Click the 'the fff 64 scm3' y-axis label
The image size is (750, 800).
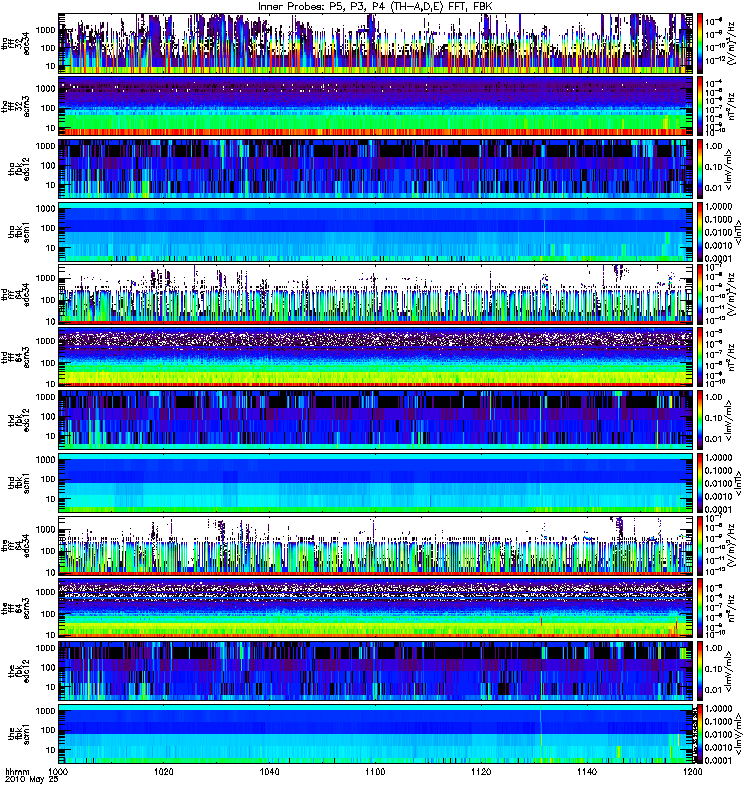click(x=15, y=609)
